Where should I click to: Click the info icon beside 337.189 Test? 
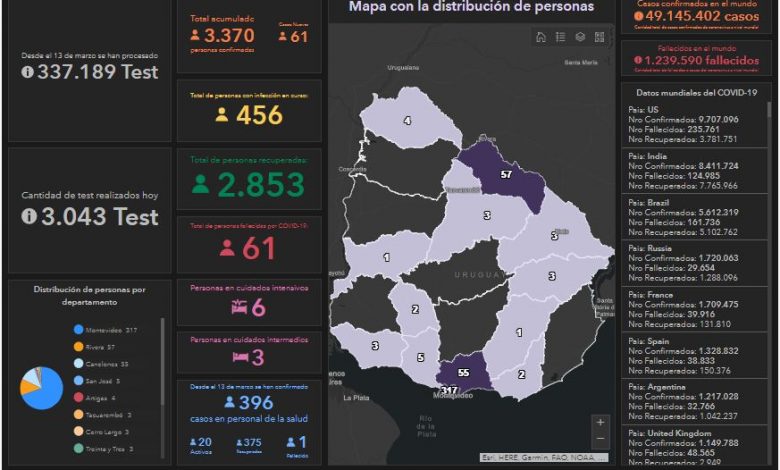(27, 72)
